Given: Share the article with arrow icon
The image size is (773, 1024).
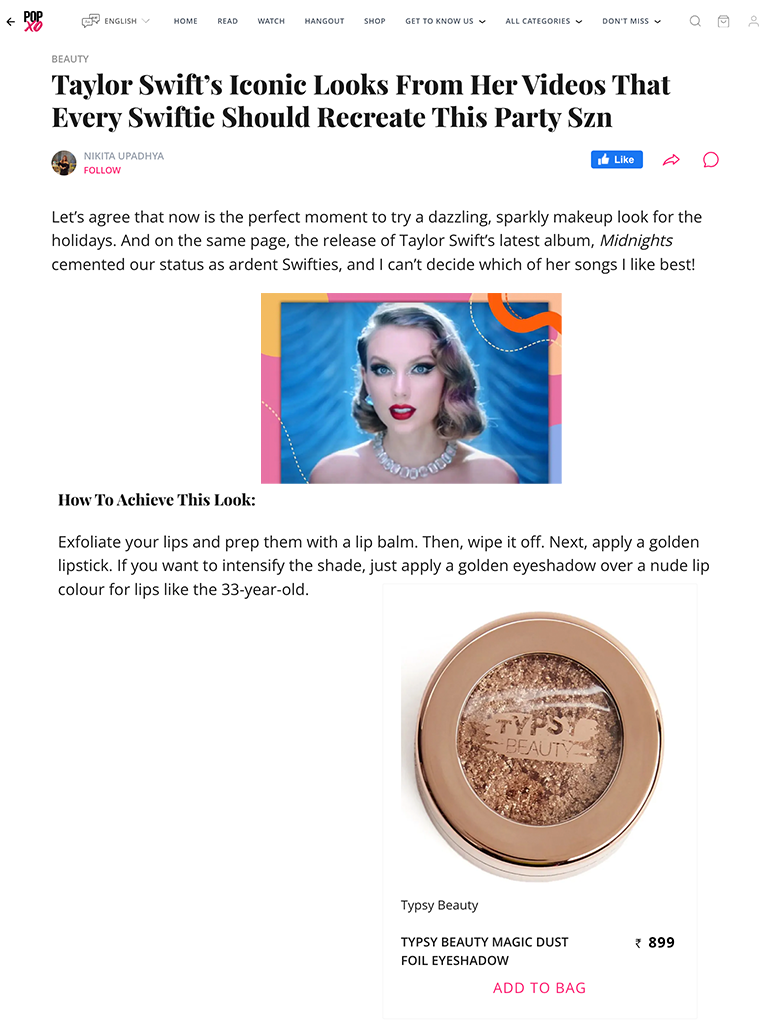Looking at the screenshot, I should point(671,160).
